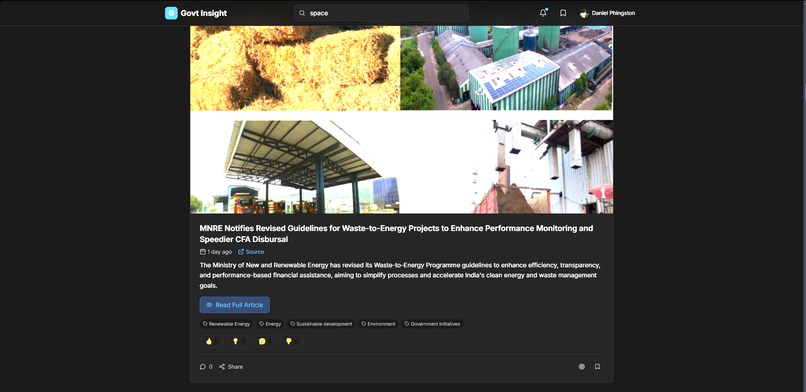Viewport: 806px width, 392px height.
Task: Click the '1 day ago' date label
Action: click(x=216, y=252)
